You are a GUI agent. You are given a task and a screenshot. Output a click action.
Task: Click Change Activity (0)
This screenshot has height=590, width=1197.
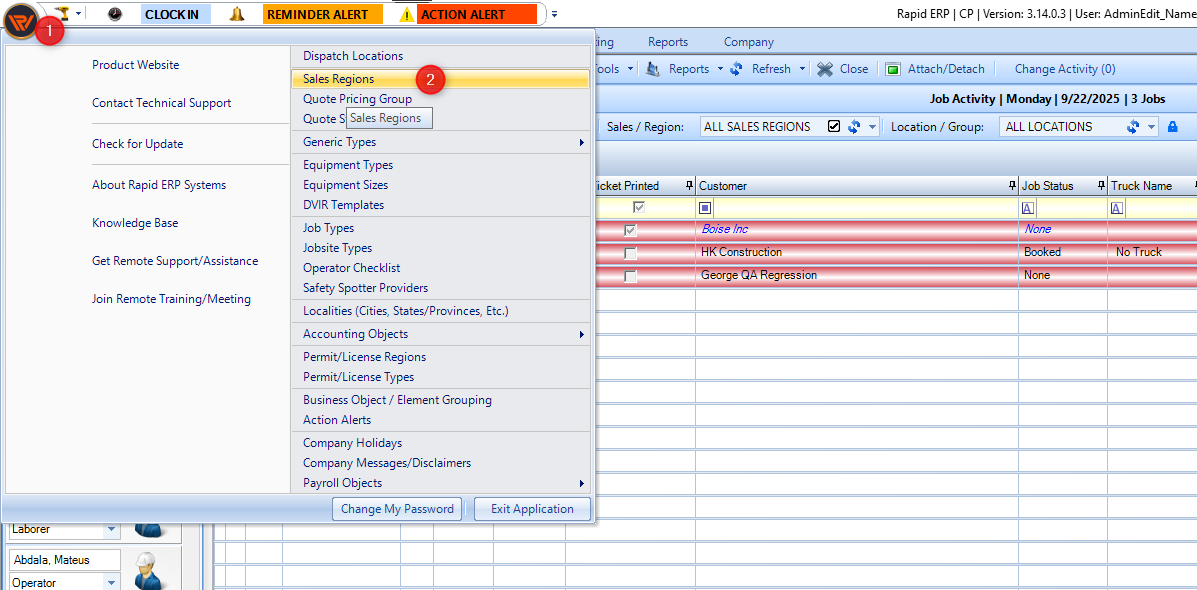pyautogui.click(x=1065, y=69)
